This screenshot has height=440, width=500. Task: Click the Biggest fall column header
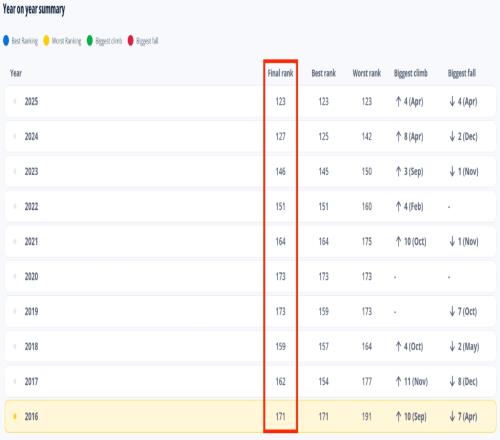pos(462,73)
